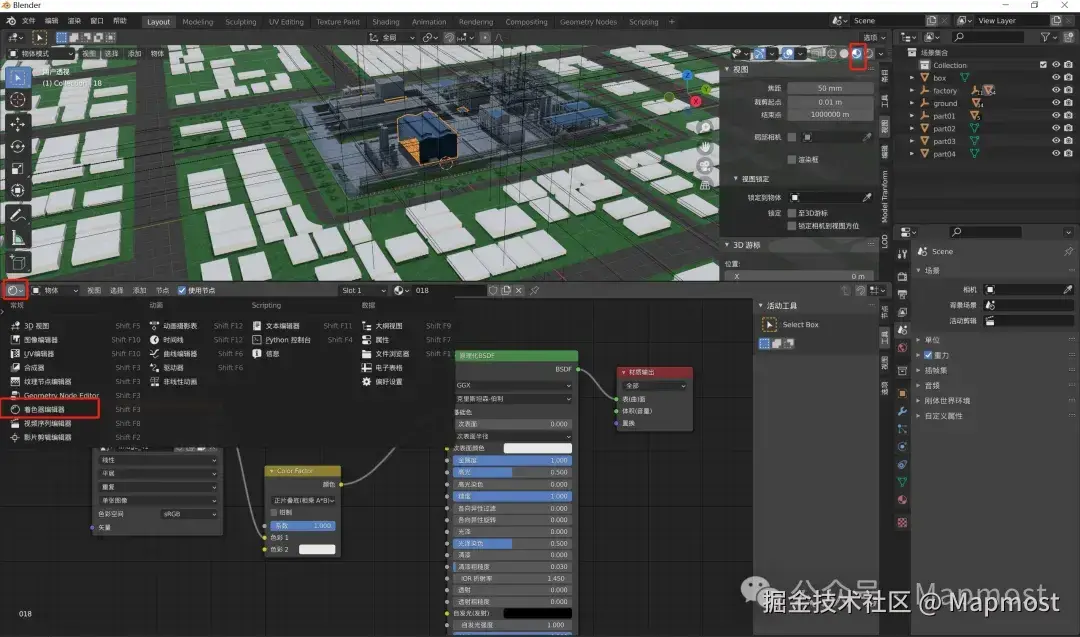Select the Move tool in viewport toolbar

point(18,123)
